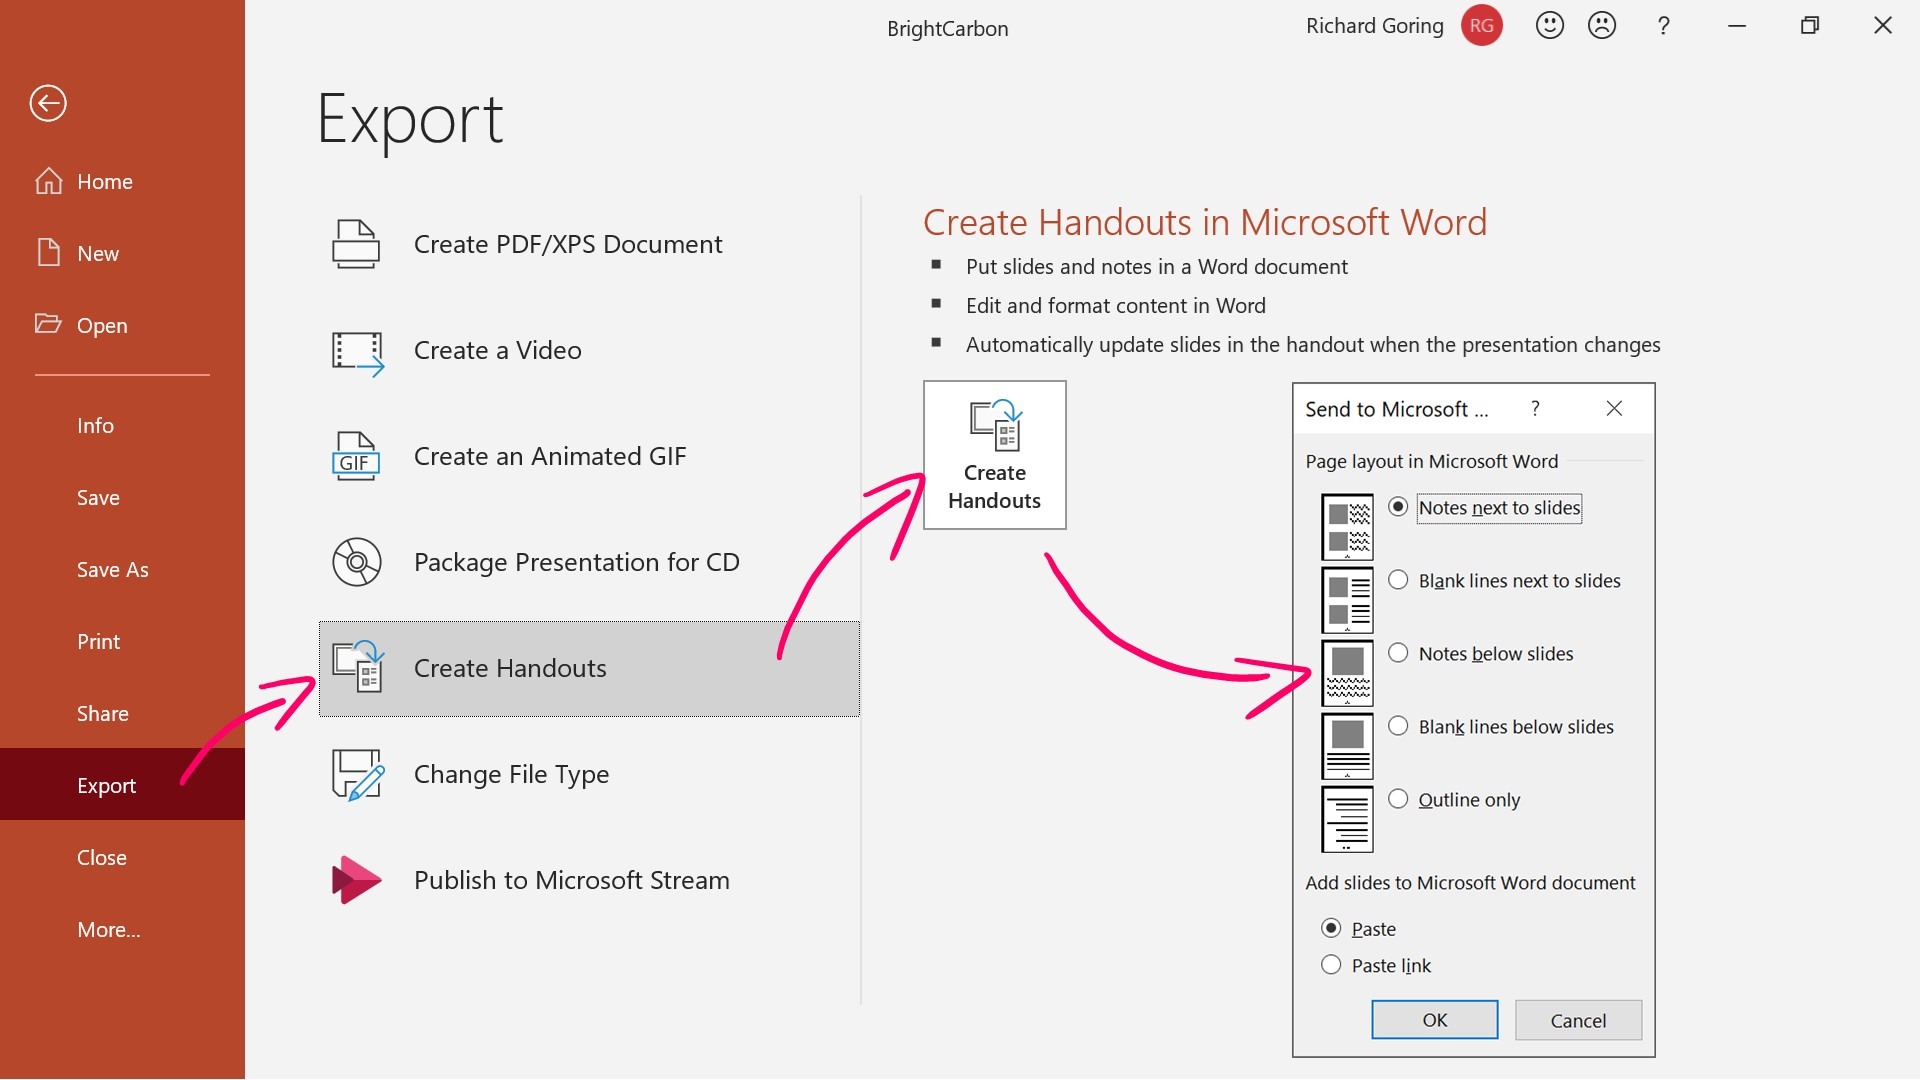Click the Help question mark in title bar
Viewport: 1920px width, 1080px height.
click(1663, 25)
